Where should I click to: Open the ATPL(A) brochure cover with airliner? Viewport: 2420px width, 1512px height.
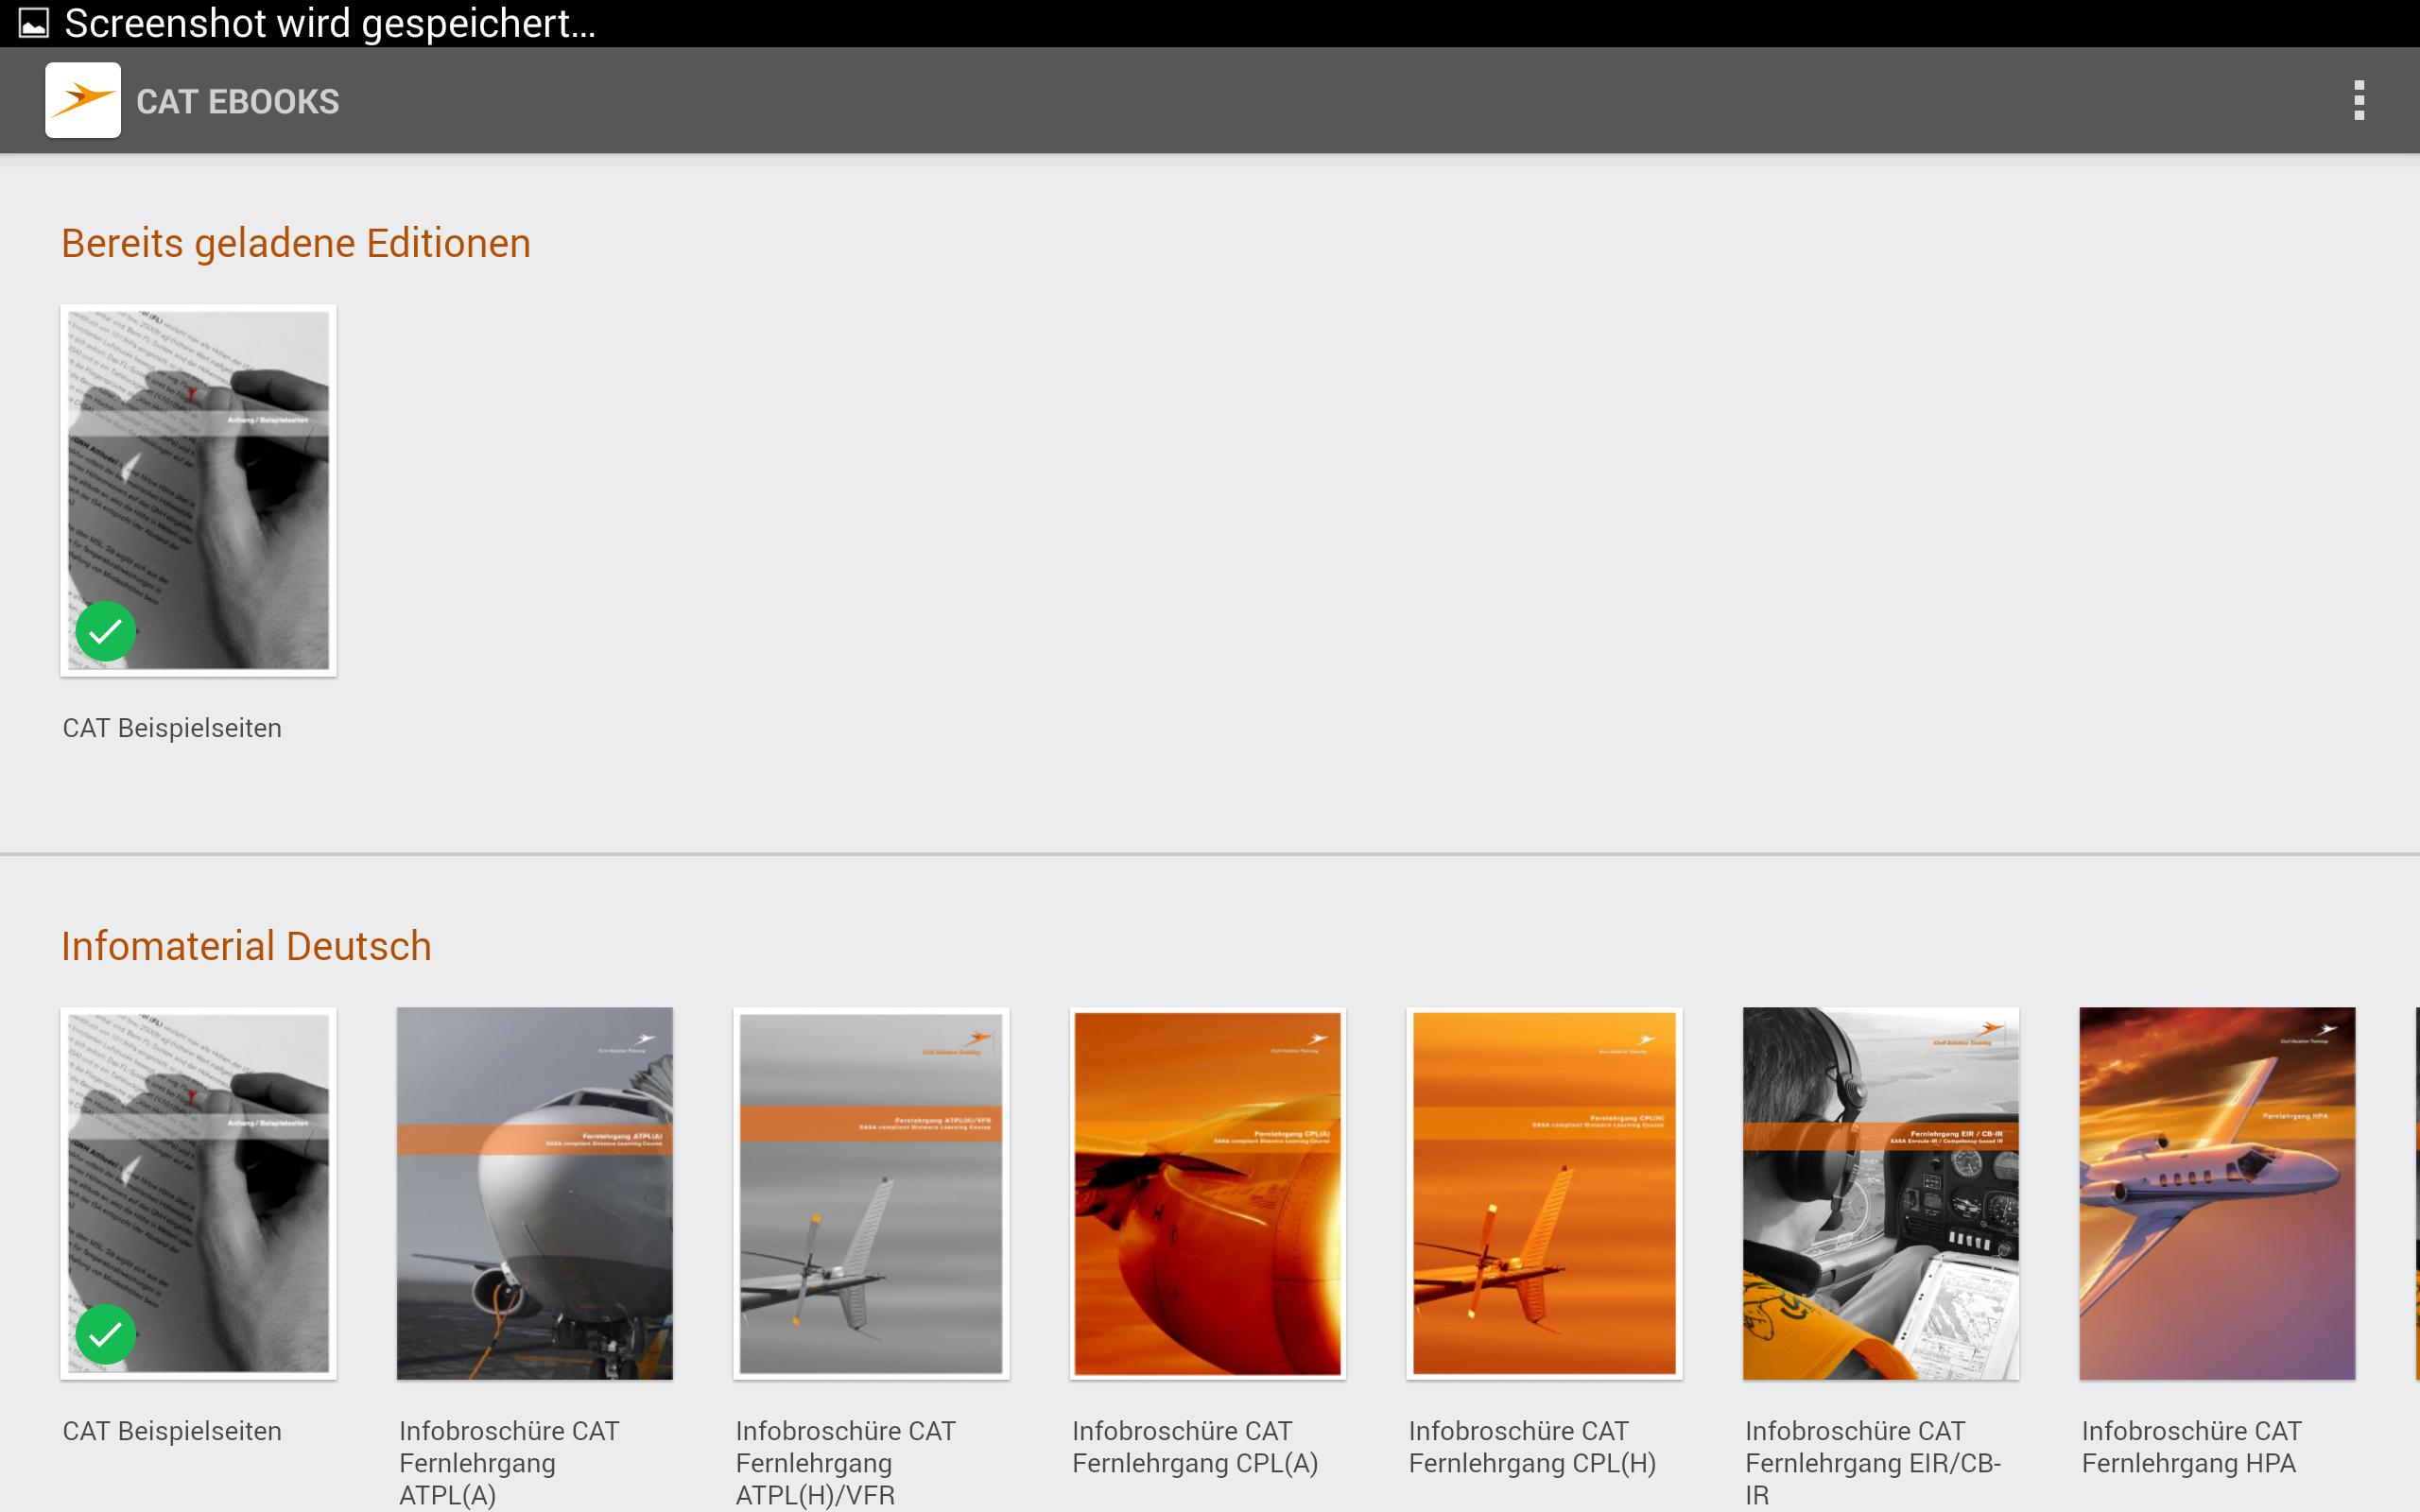(x=535, y=1193)
